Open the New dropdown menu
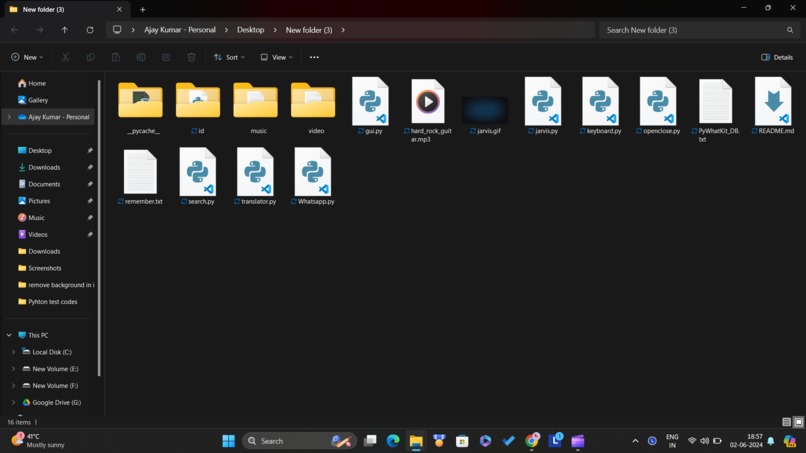The height and width of the screenshot is (453, 806). tap(27, 57)
